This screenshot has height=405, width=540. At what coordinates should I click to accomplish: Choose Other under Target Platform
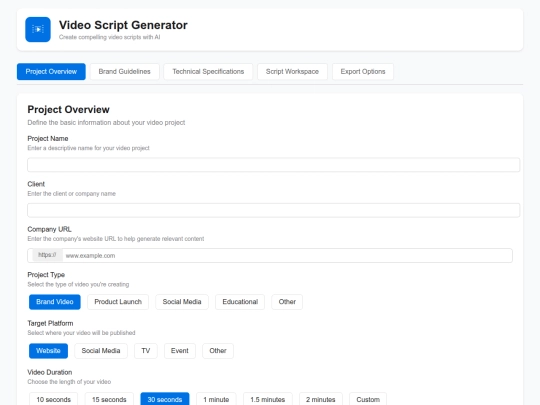coord(218,351)
